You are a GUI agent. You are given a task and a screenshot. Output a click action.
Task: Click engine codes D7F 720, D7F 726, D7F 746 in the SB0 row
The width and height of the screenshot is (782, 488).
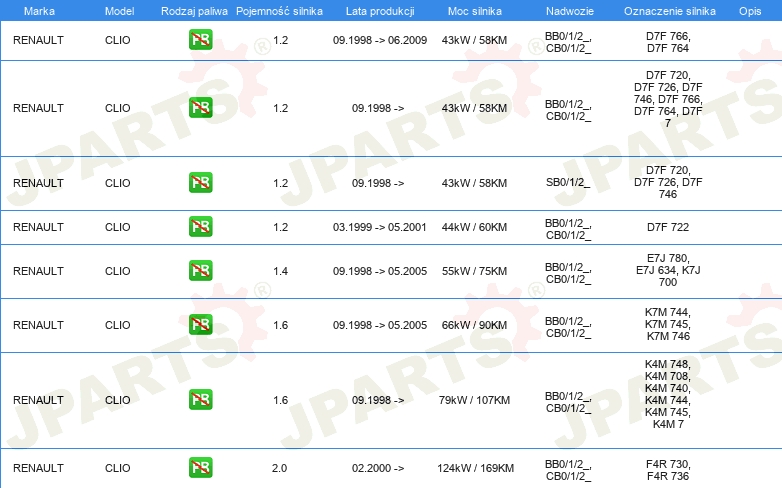(x=668, y=182)
